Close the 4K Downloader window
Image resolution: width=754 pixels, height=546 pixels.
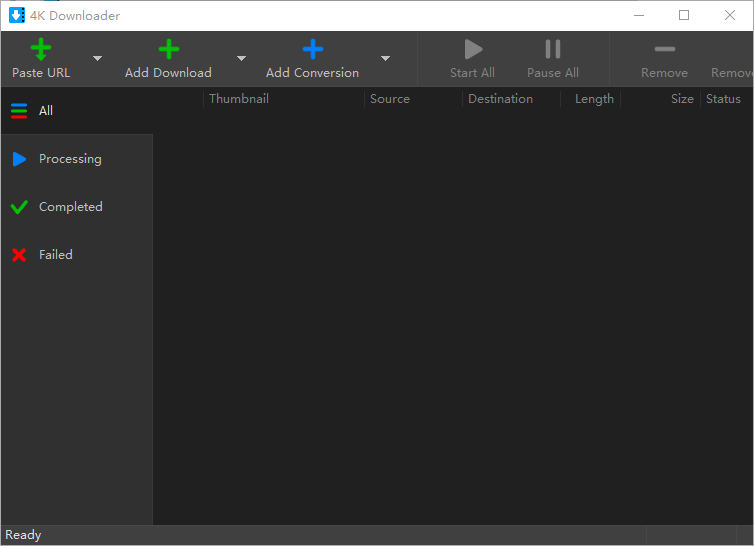point(729,15)
